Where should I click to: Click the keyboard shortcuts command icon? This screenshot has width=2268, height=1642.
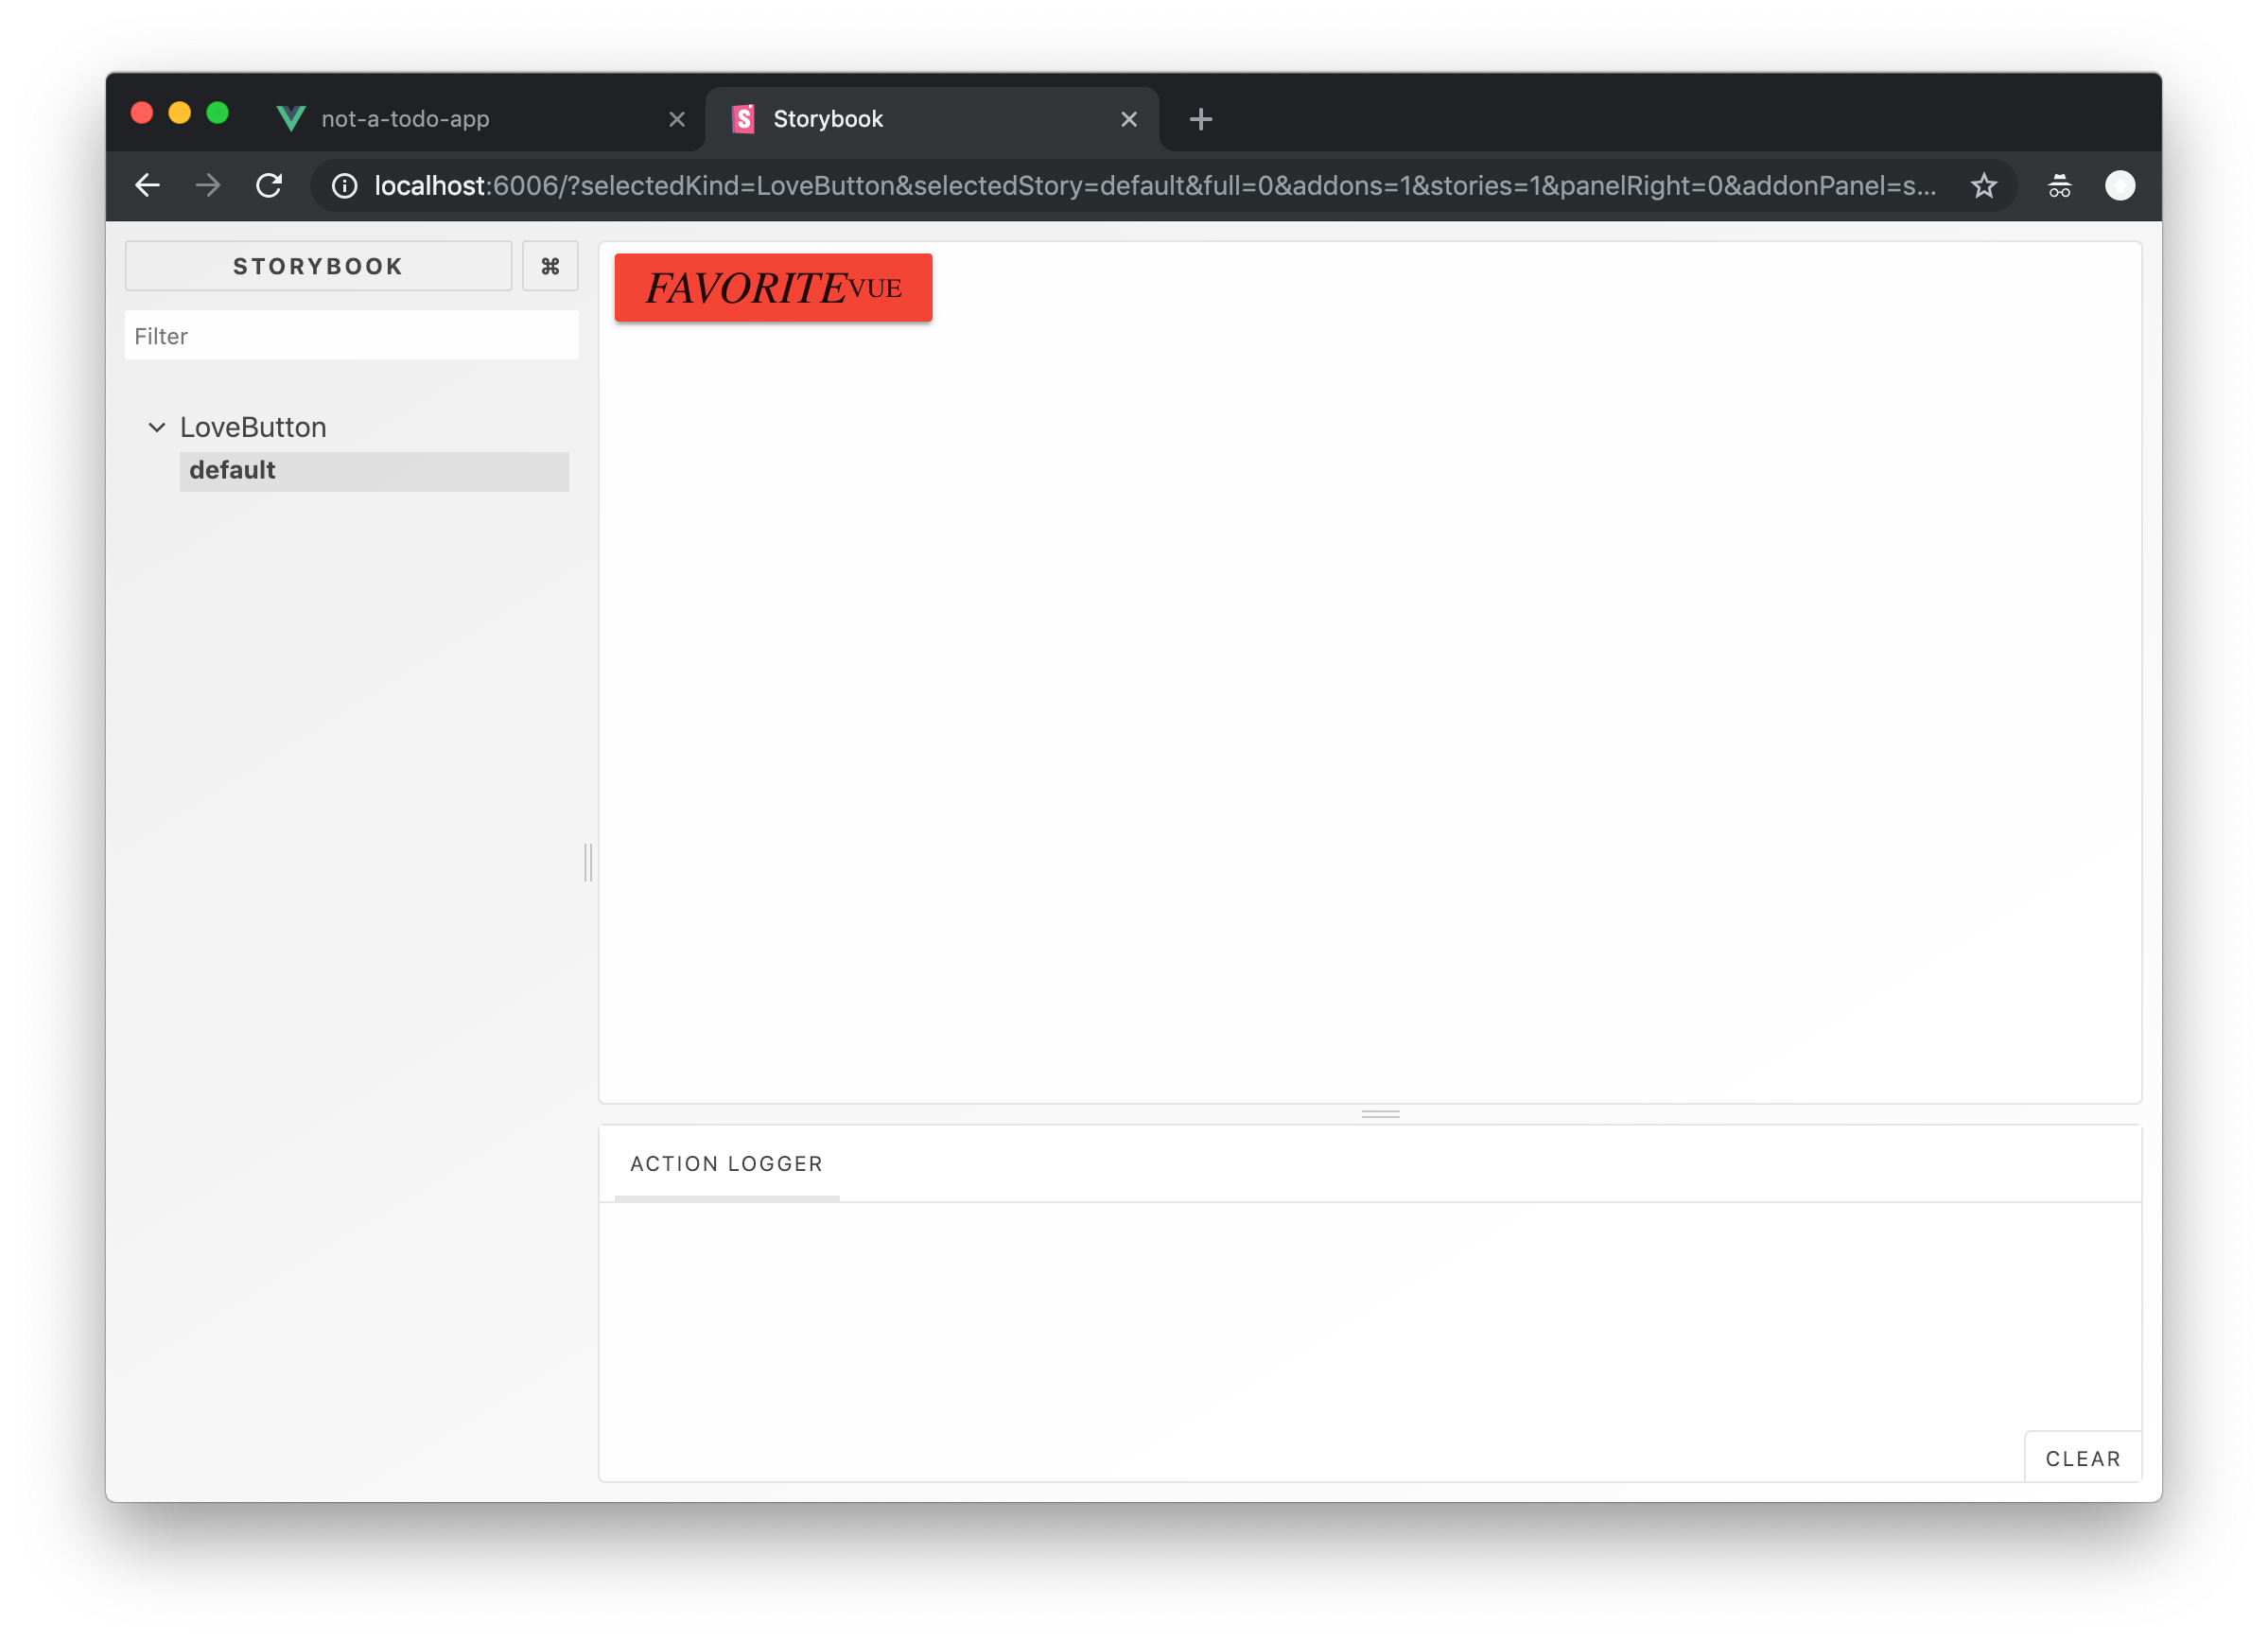[x=550, y=266]
